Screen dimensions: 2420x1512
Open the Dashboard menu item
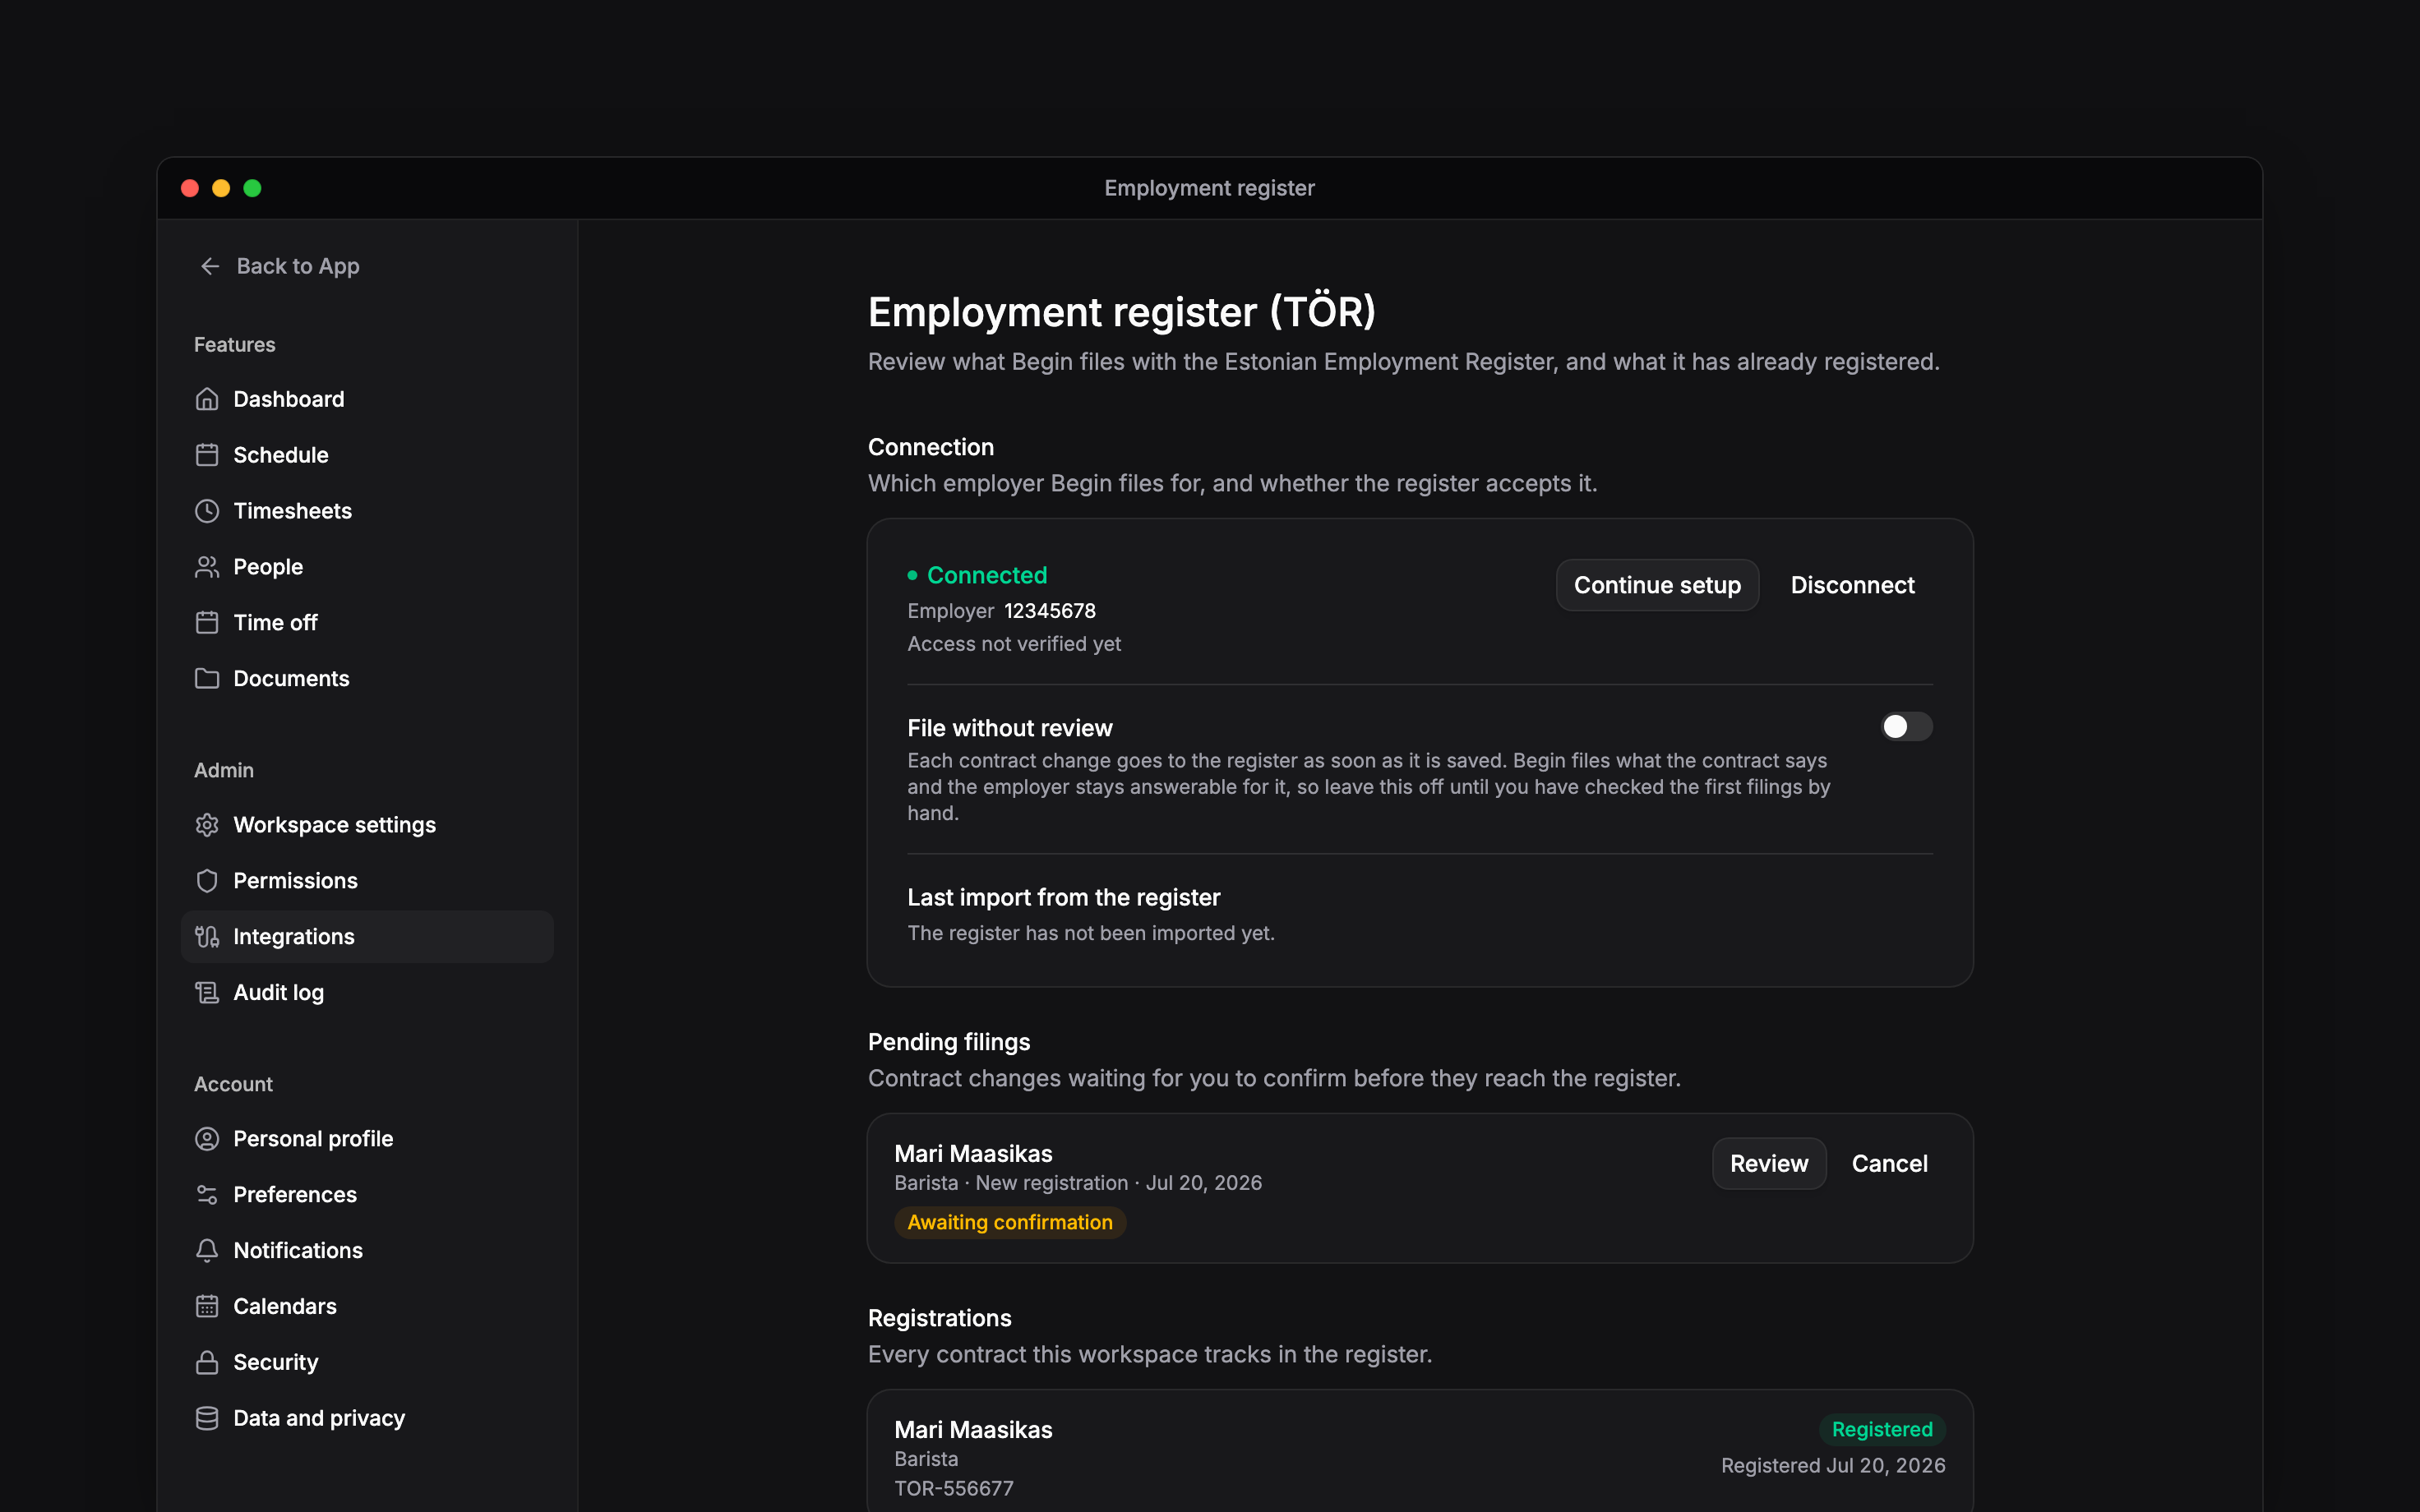tap(367, 399)
